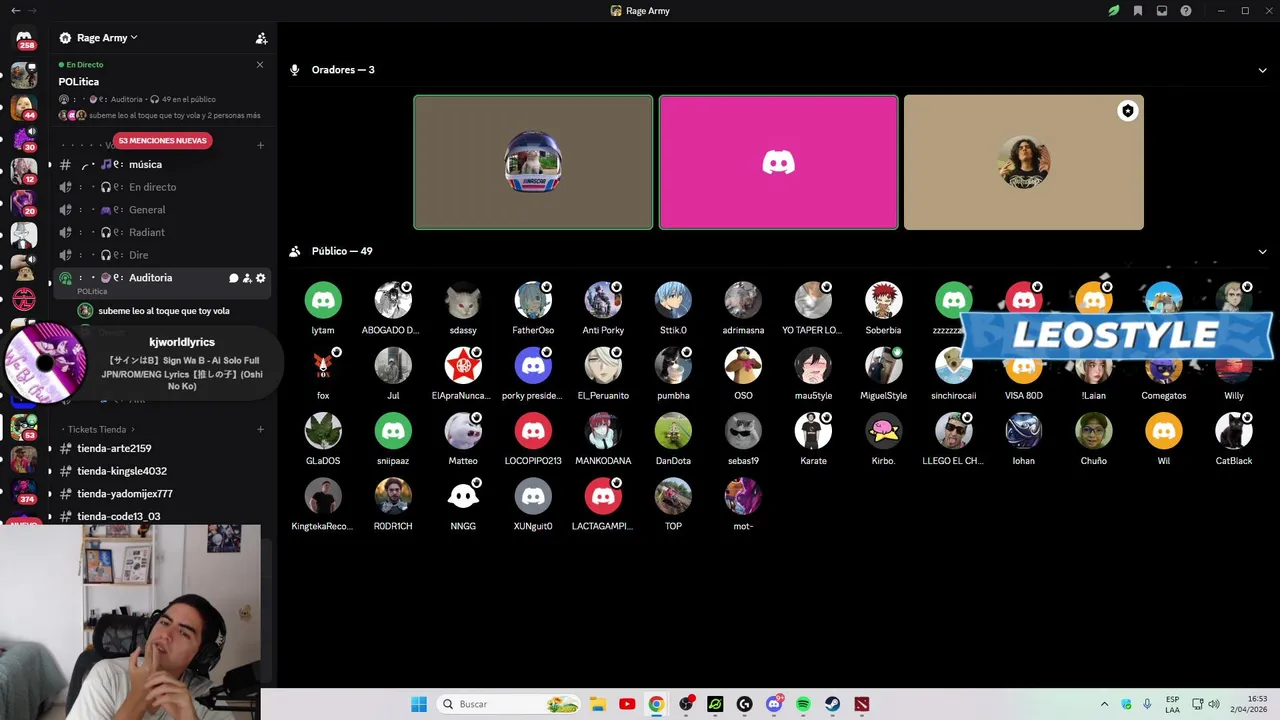Open File Explorer from the taskbar
1280x720 pixels.
pos(597,704)
